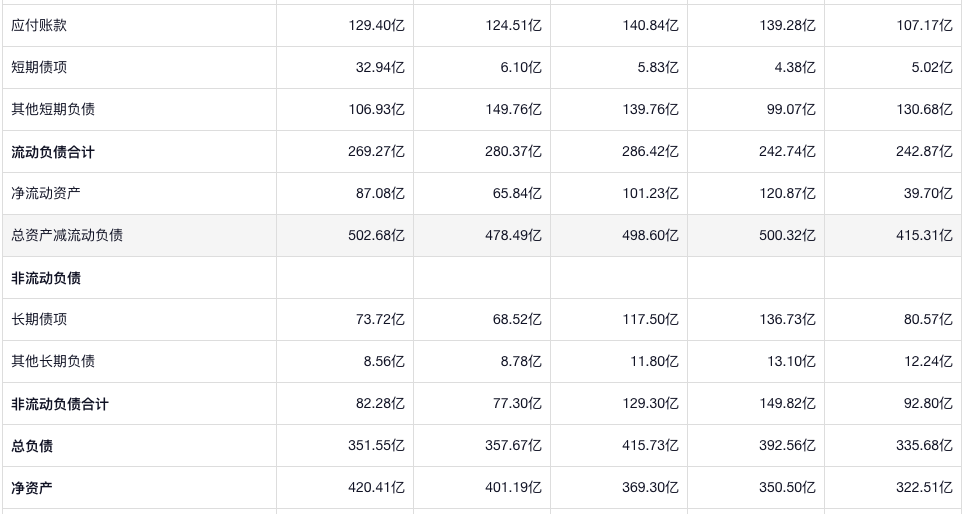Select the 长期债项 row label
This screenshot has height=514, width=962.
click(x=39, y=319)
